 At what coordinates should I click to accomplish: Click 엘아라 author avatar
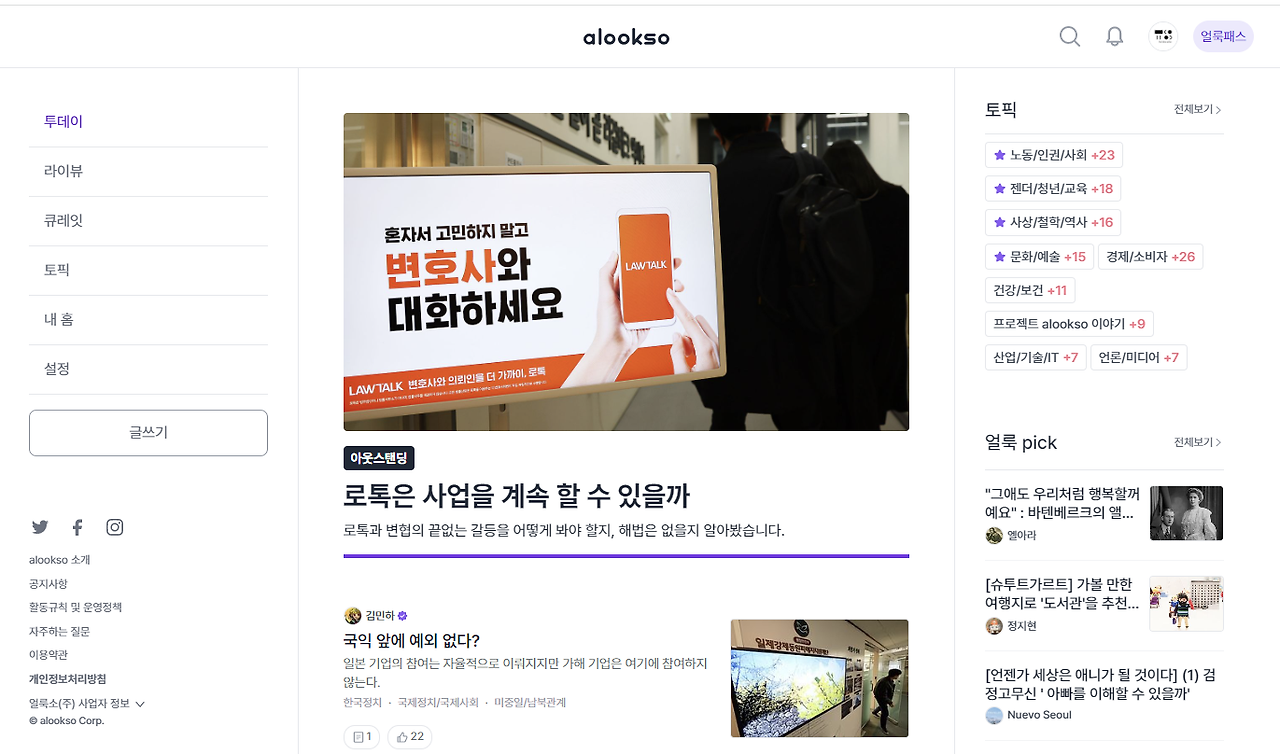click(994, 535)
